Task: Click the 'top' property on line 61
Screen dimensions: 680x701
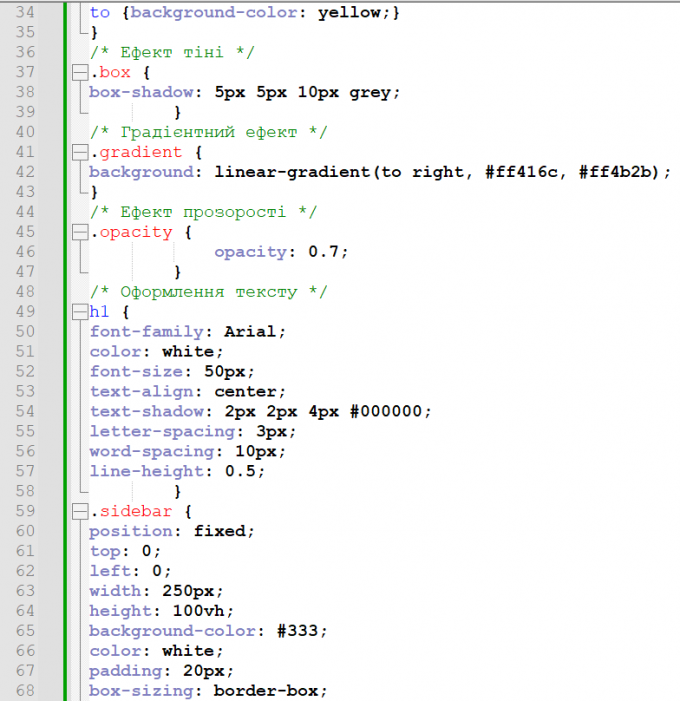Action: [105, 552]
